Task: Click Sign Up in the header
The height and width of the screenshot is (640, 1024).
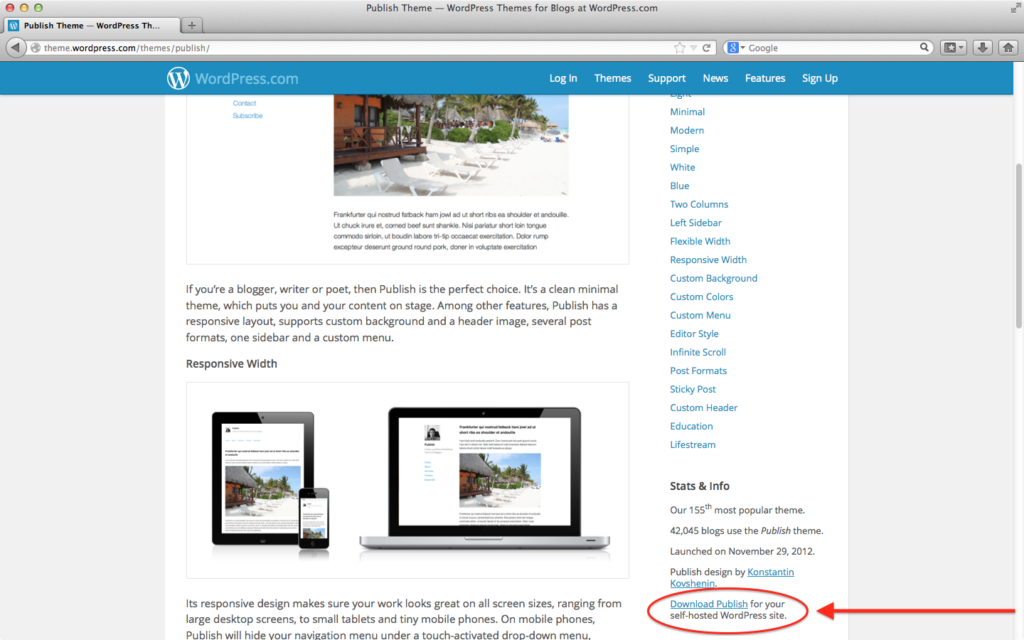Action: 820,78
